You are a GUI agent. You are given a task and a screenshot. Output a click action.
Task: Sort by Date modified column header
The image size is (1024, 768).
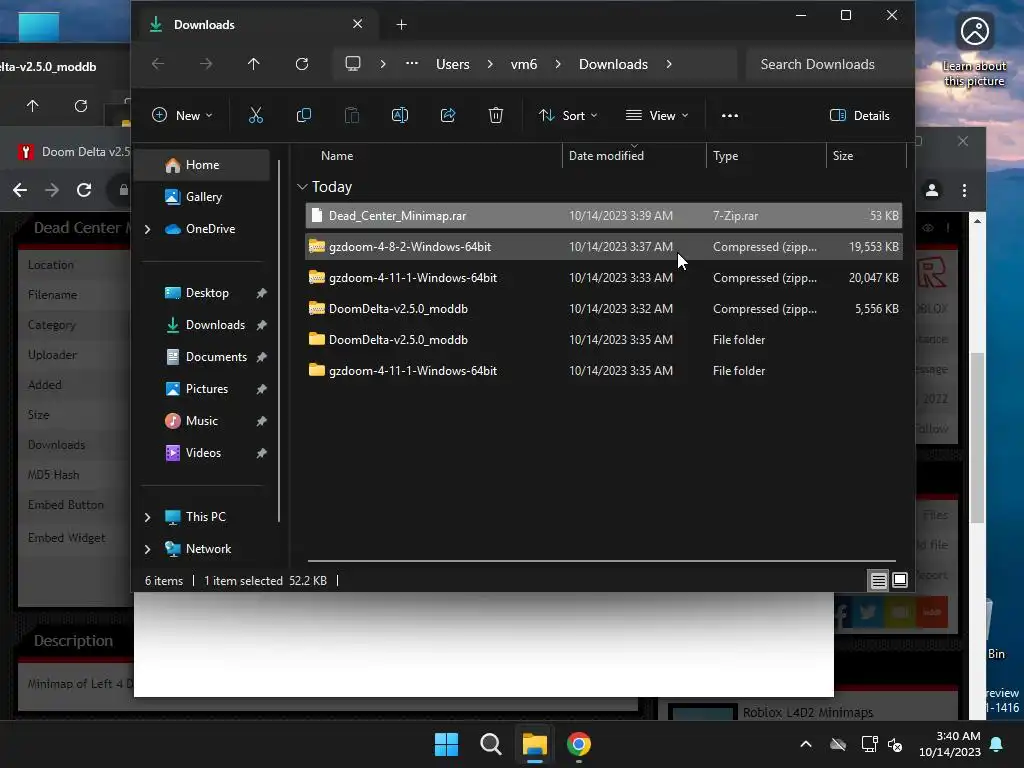point(633,156)
